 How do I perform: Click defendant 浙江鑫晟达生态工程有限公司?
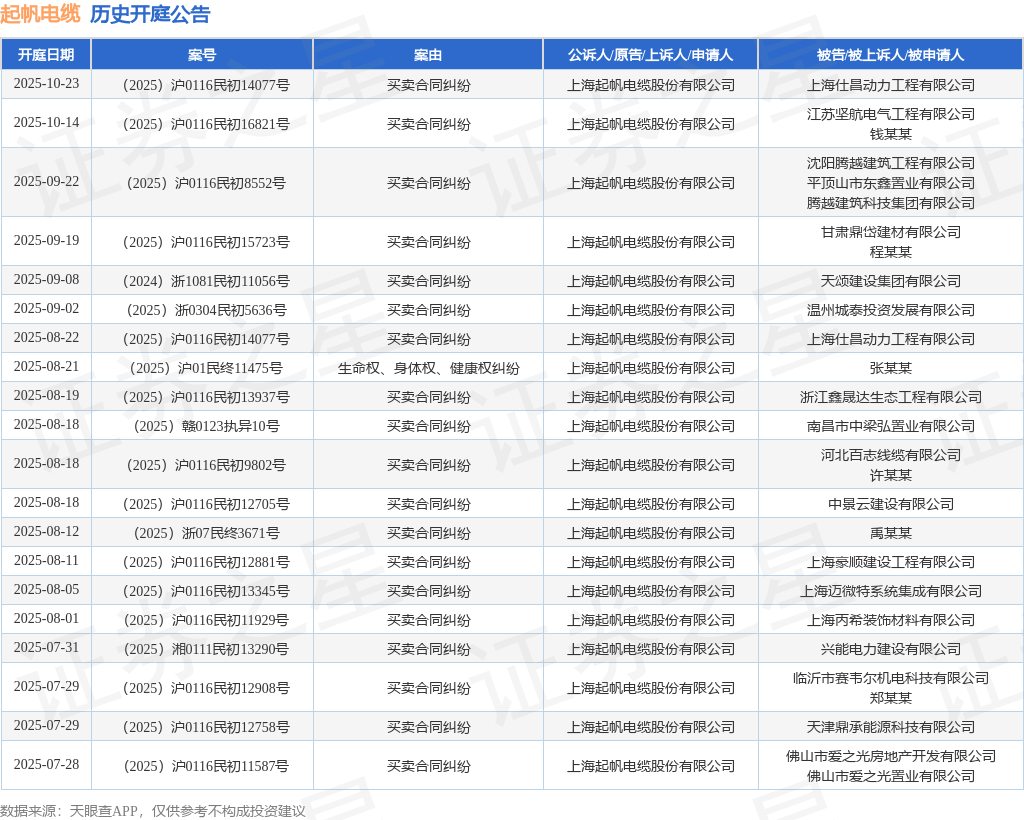[x=891, y=397]
